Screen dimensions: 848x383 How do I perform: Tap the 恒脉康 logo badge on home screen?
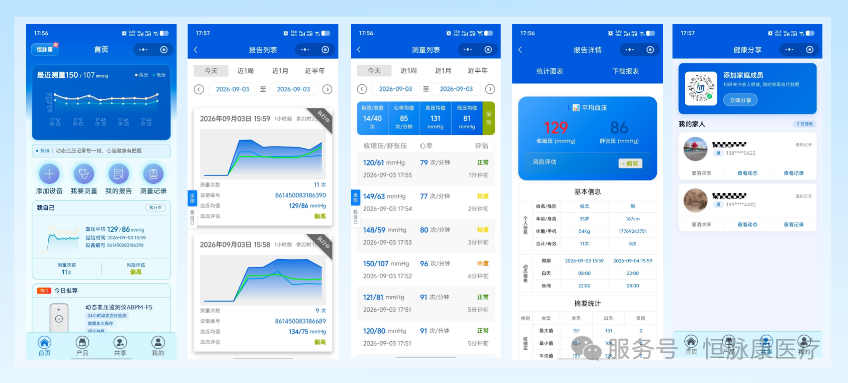coord(45,50)
